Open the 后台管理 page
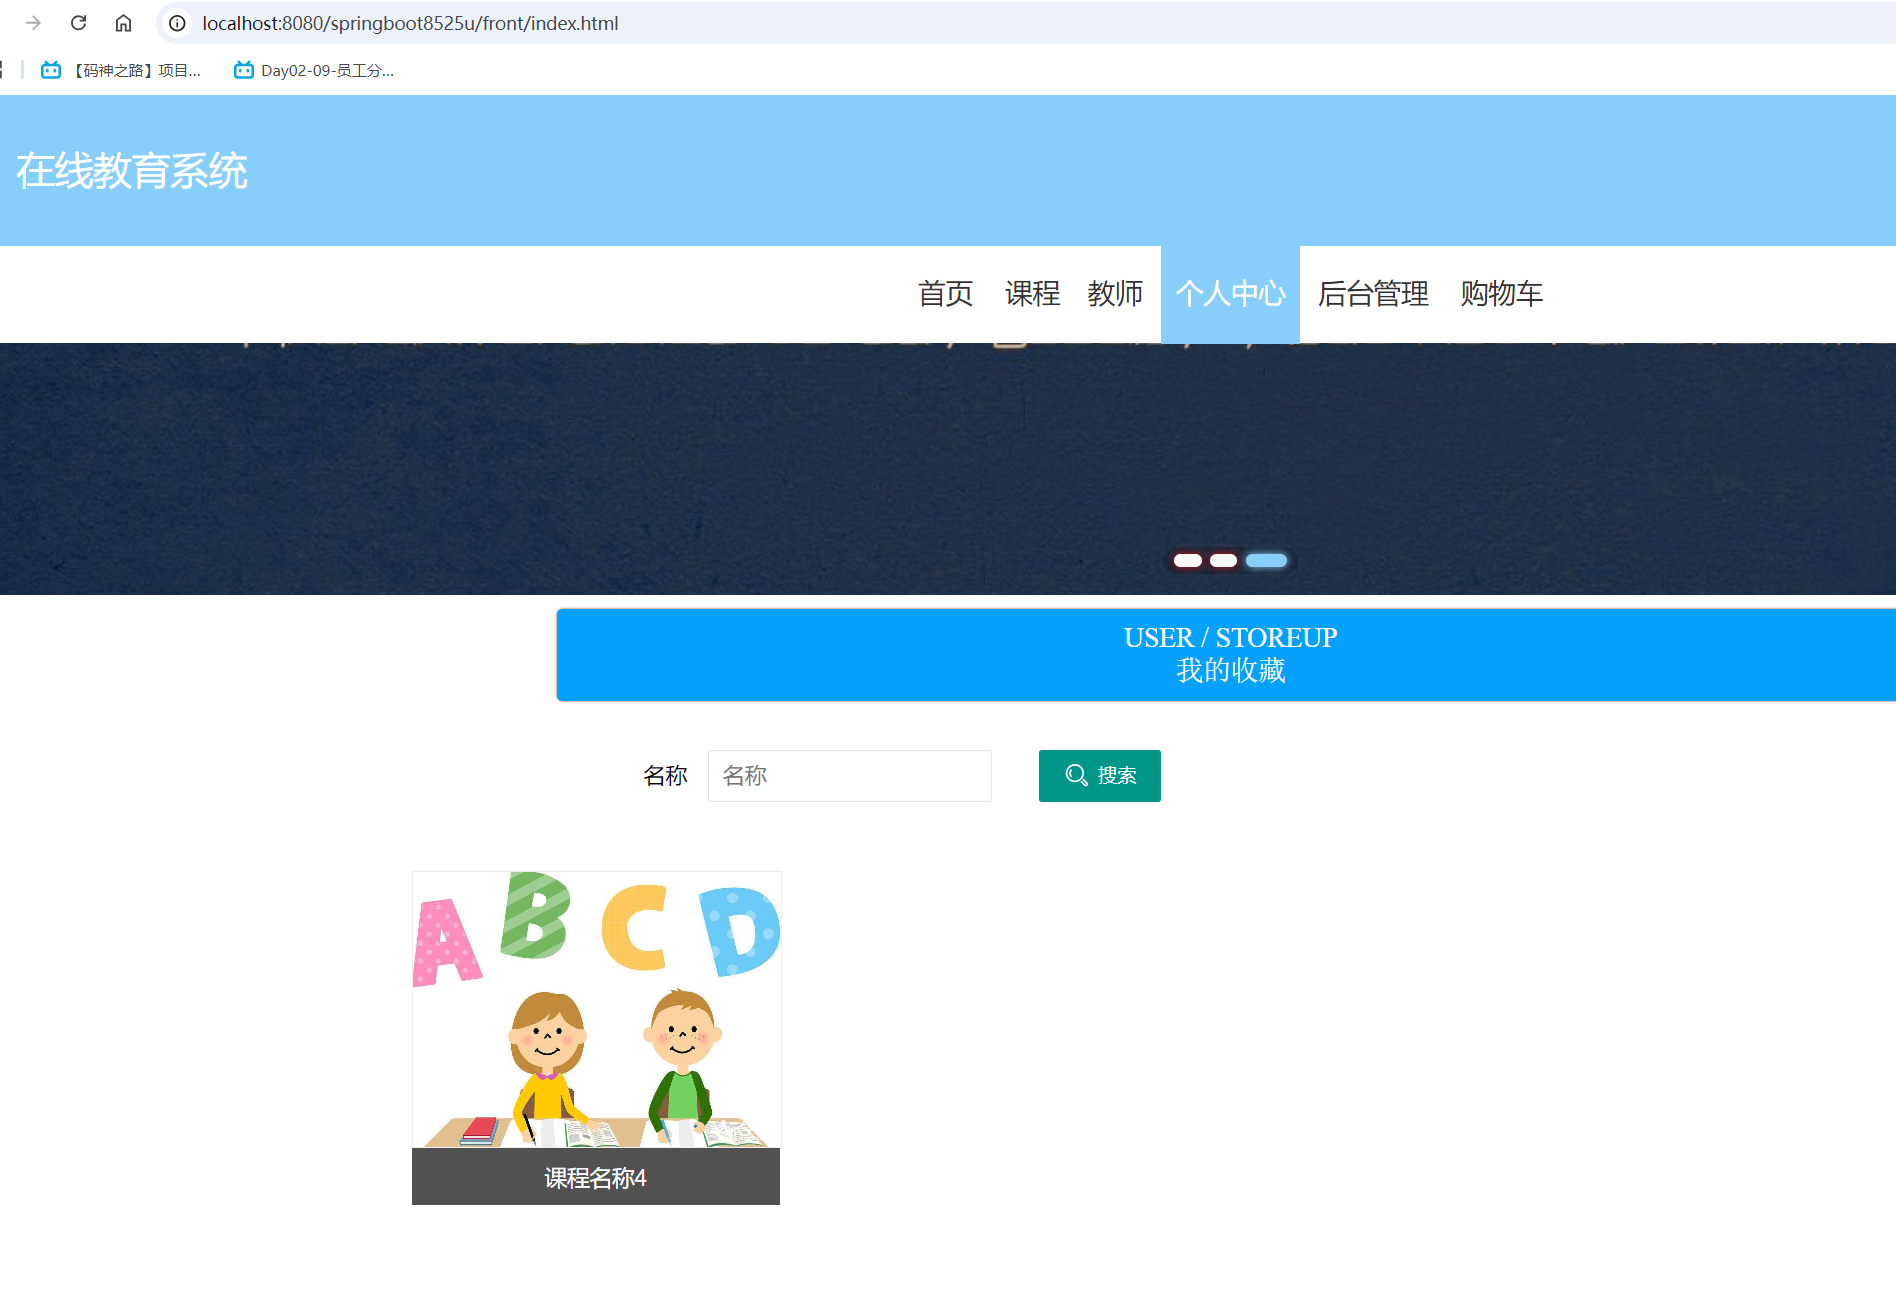The height and width of the screenshot is (1293, 1896). point(1372,294)
